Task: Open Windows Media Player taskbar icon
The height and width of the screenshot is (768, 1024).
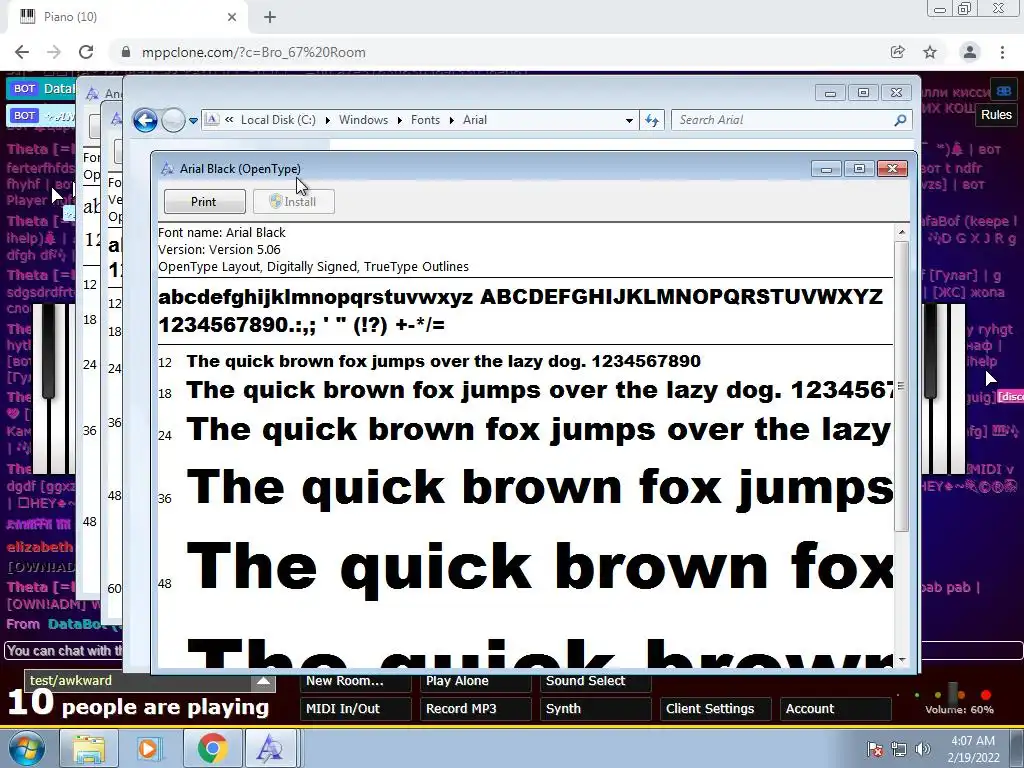Action: coord(149,748)
